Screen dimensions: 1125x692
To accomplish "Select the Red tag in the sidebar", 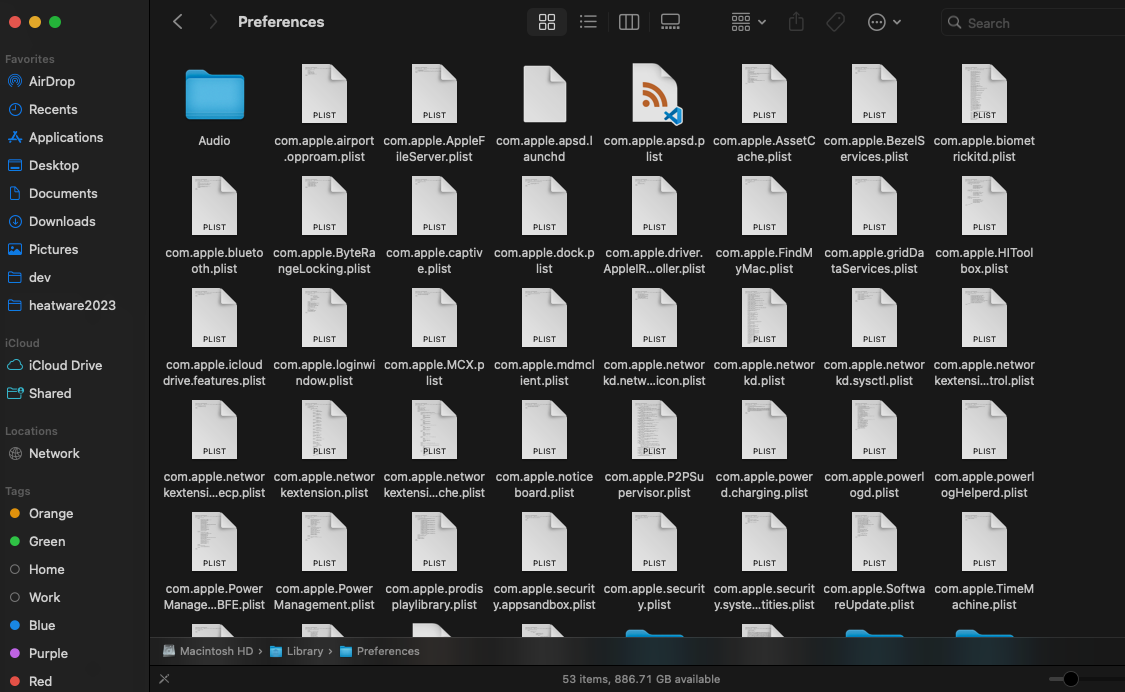I will (x=39, y=681).
